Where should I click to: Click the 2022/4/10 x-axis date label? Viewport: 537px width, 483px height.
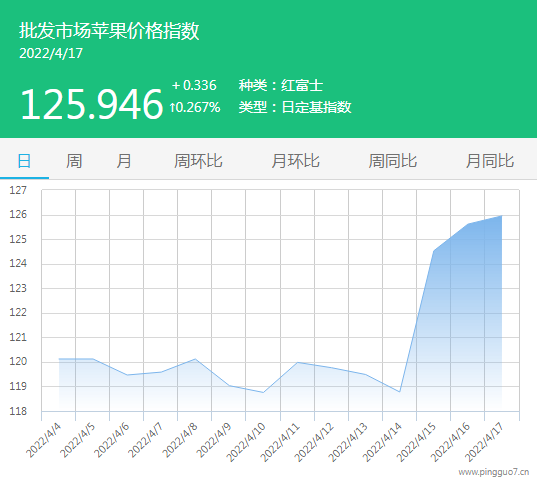coord(246,442)
